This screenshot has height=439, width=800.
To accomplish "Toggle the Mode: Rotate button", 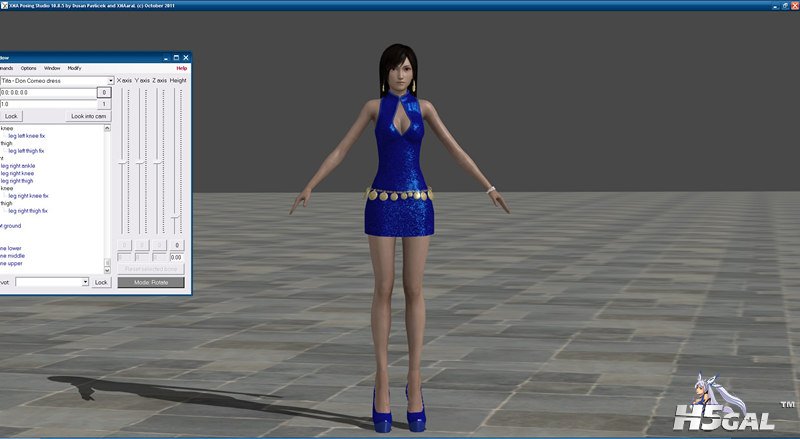I will [x=151, y=282].
